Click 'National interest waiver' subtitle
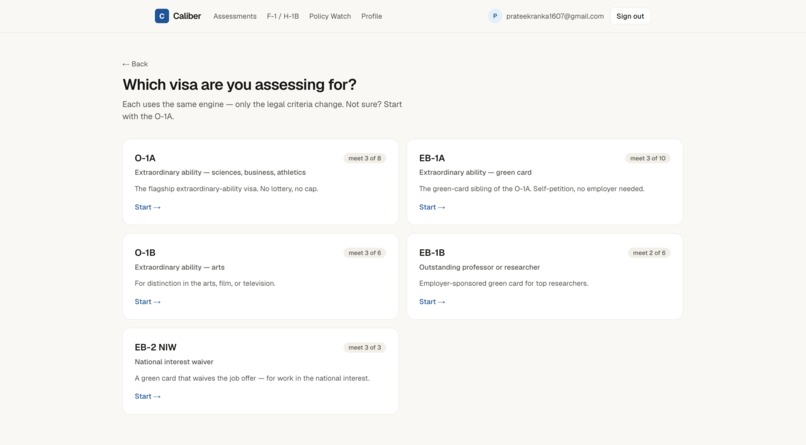The height and width of the screenshot is (445, 806). [174, 362]
